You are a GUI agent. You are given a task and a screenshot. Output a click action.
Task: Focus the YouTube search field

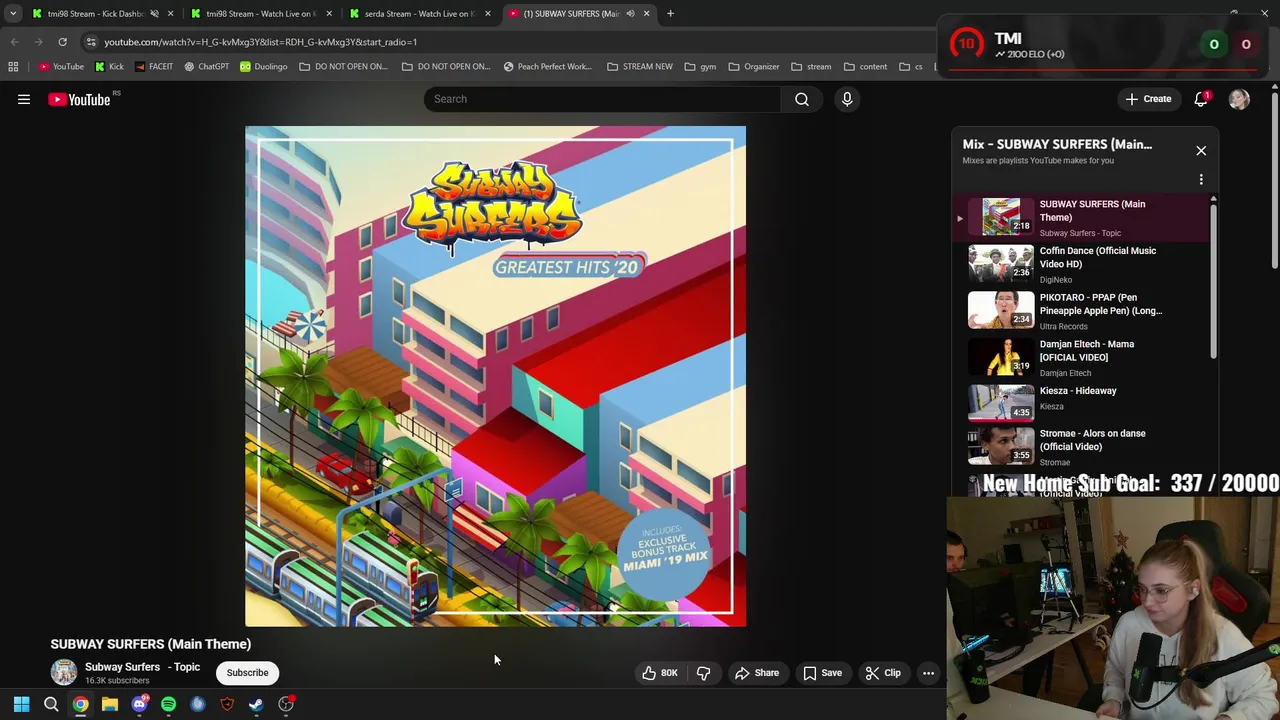click(x=603, y=99)
